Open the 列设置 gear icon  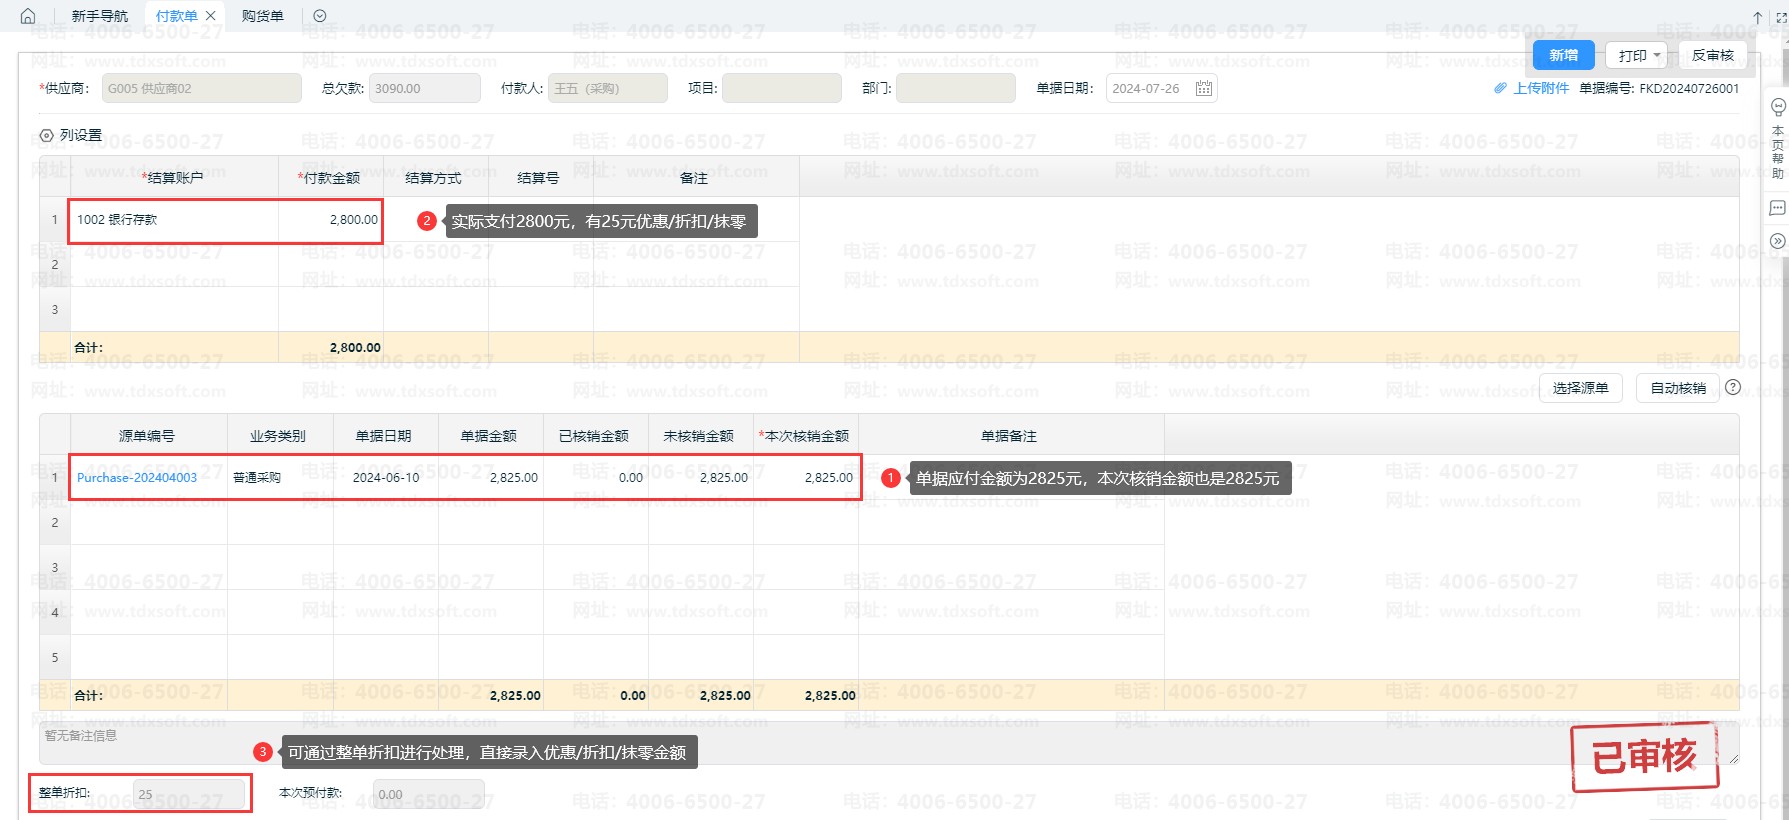(x=46, y=135)
